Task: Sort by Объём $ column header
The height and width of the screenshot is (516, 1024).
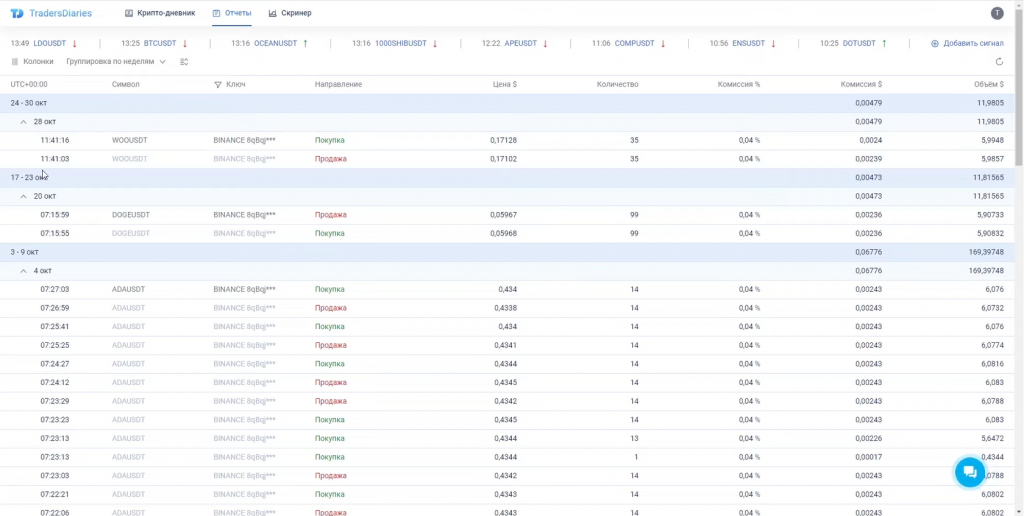Action: tap(988, 84)
